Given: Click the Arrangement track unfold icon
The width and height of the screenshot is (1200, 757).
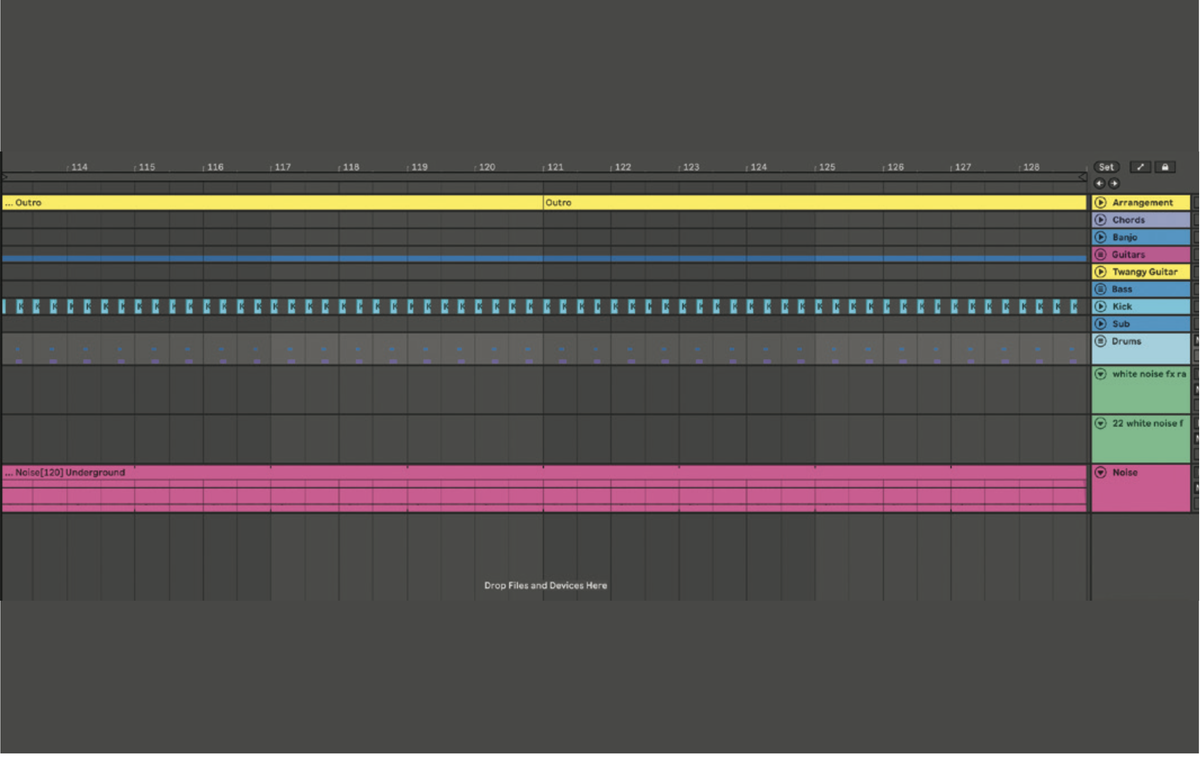Looking at the screenshot, I should pos(1100,202).
